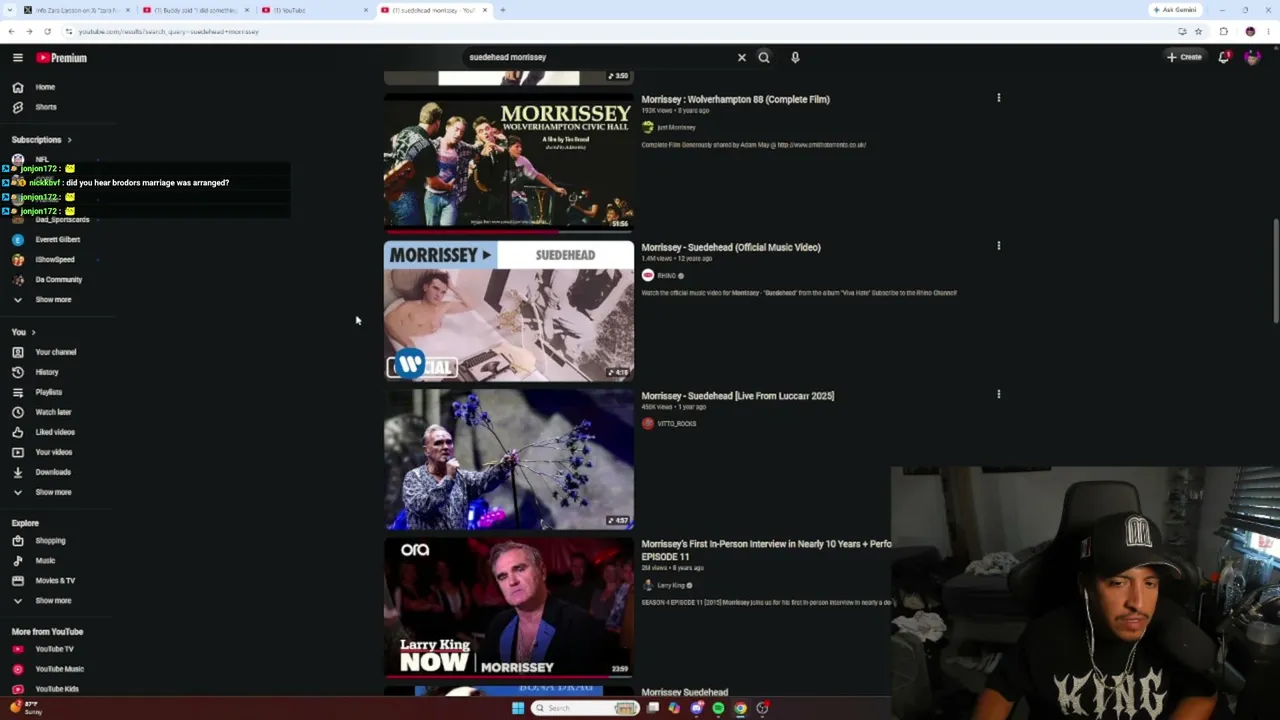Open Everett Gilbert subscription channel
This screenshot has width=1280, height=720.
(x=57, y=240)
